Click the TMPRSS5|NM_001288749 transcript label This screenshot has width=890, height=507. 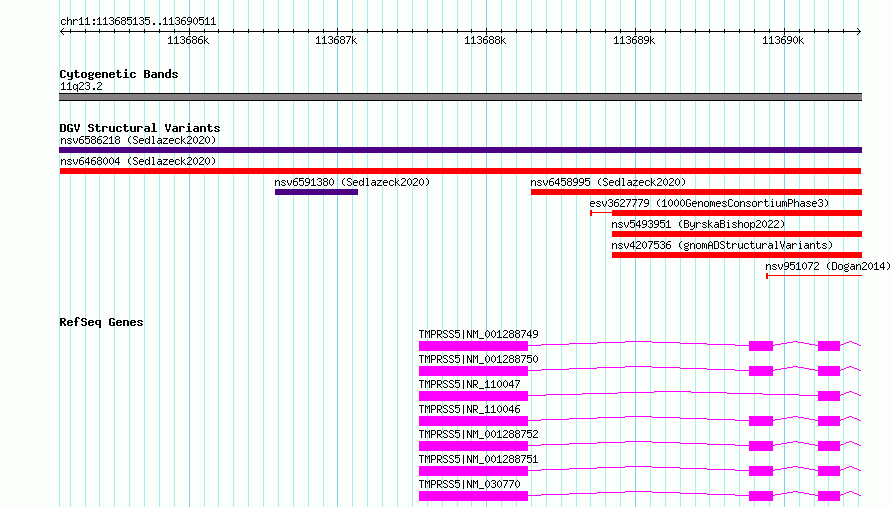point(478,334)
